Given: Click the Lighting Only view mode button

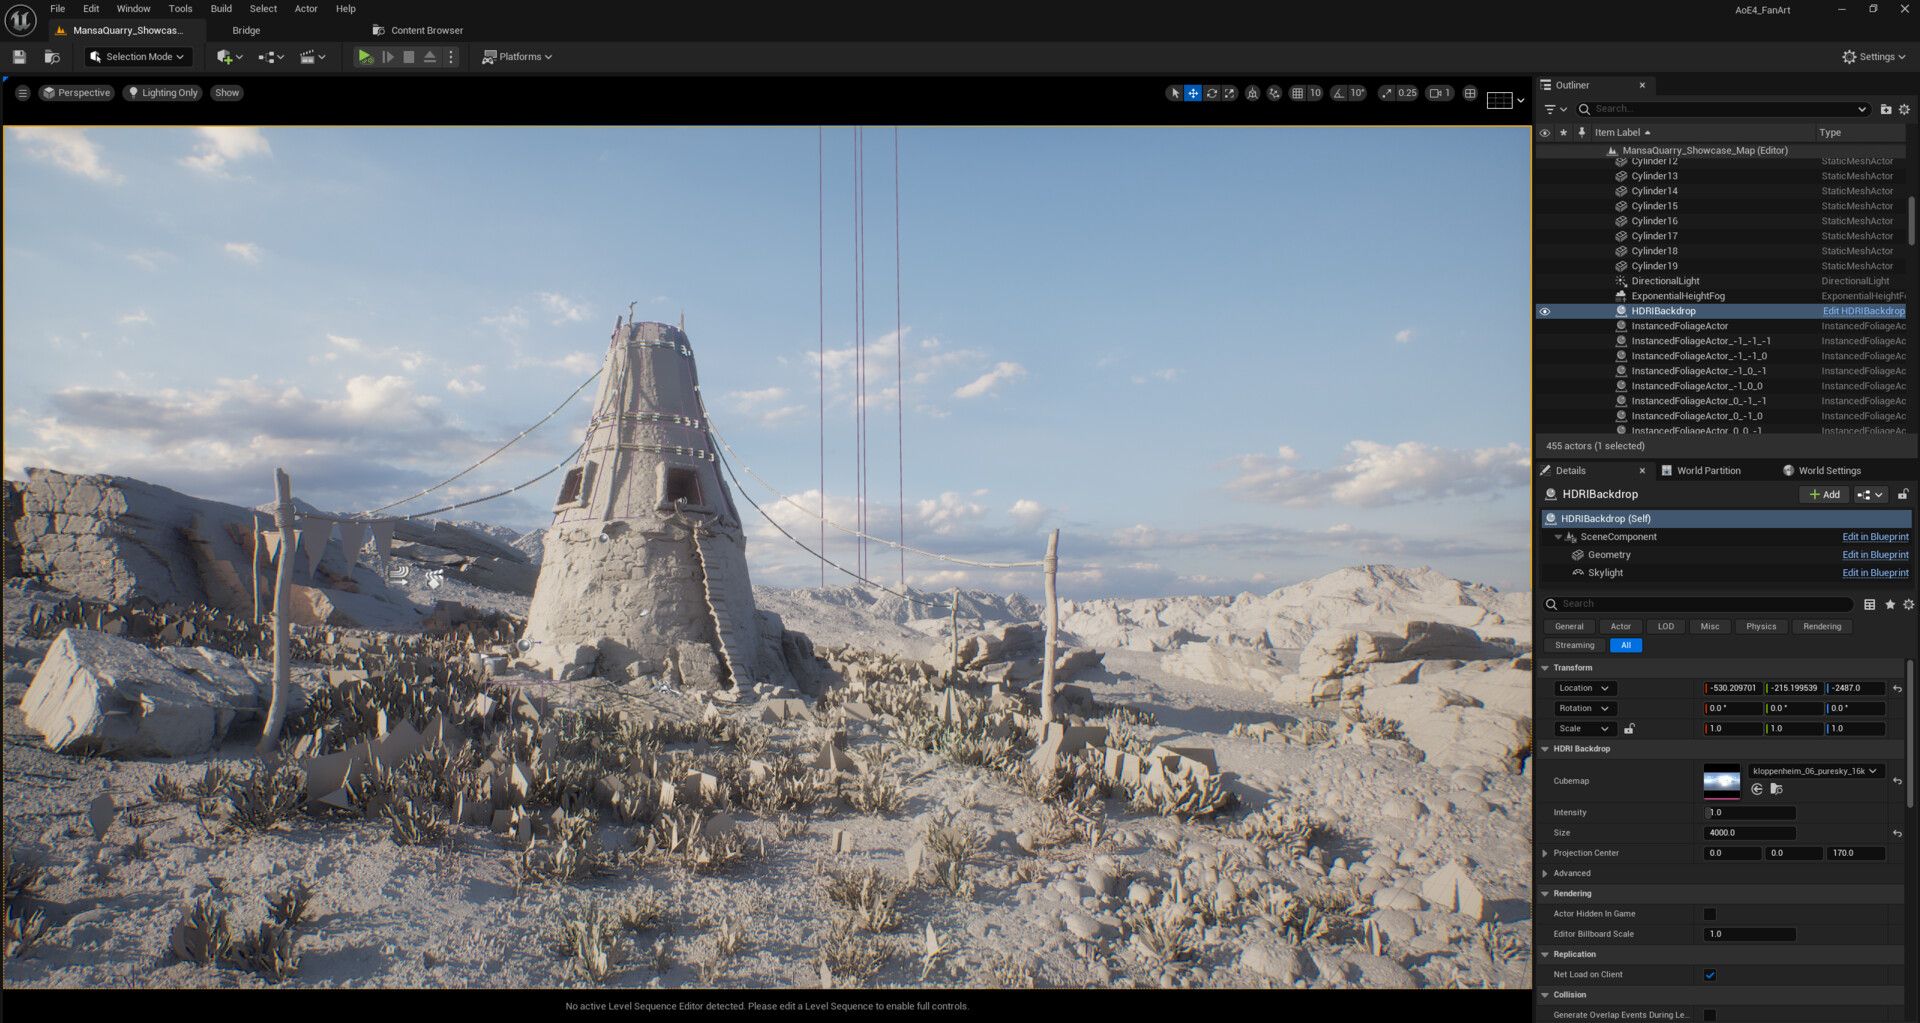Looking at the screenshot, I should tap(162, 93).
